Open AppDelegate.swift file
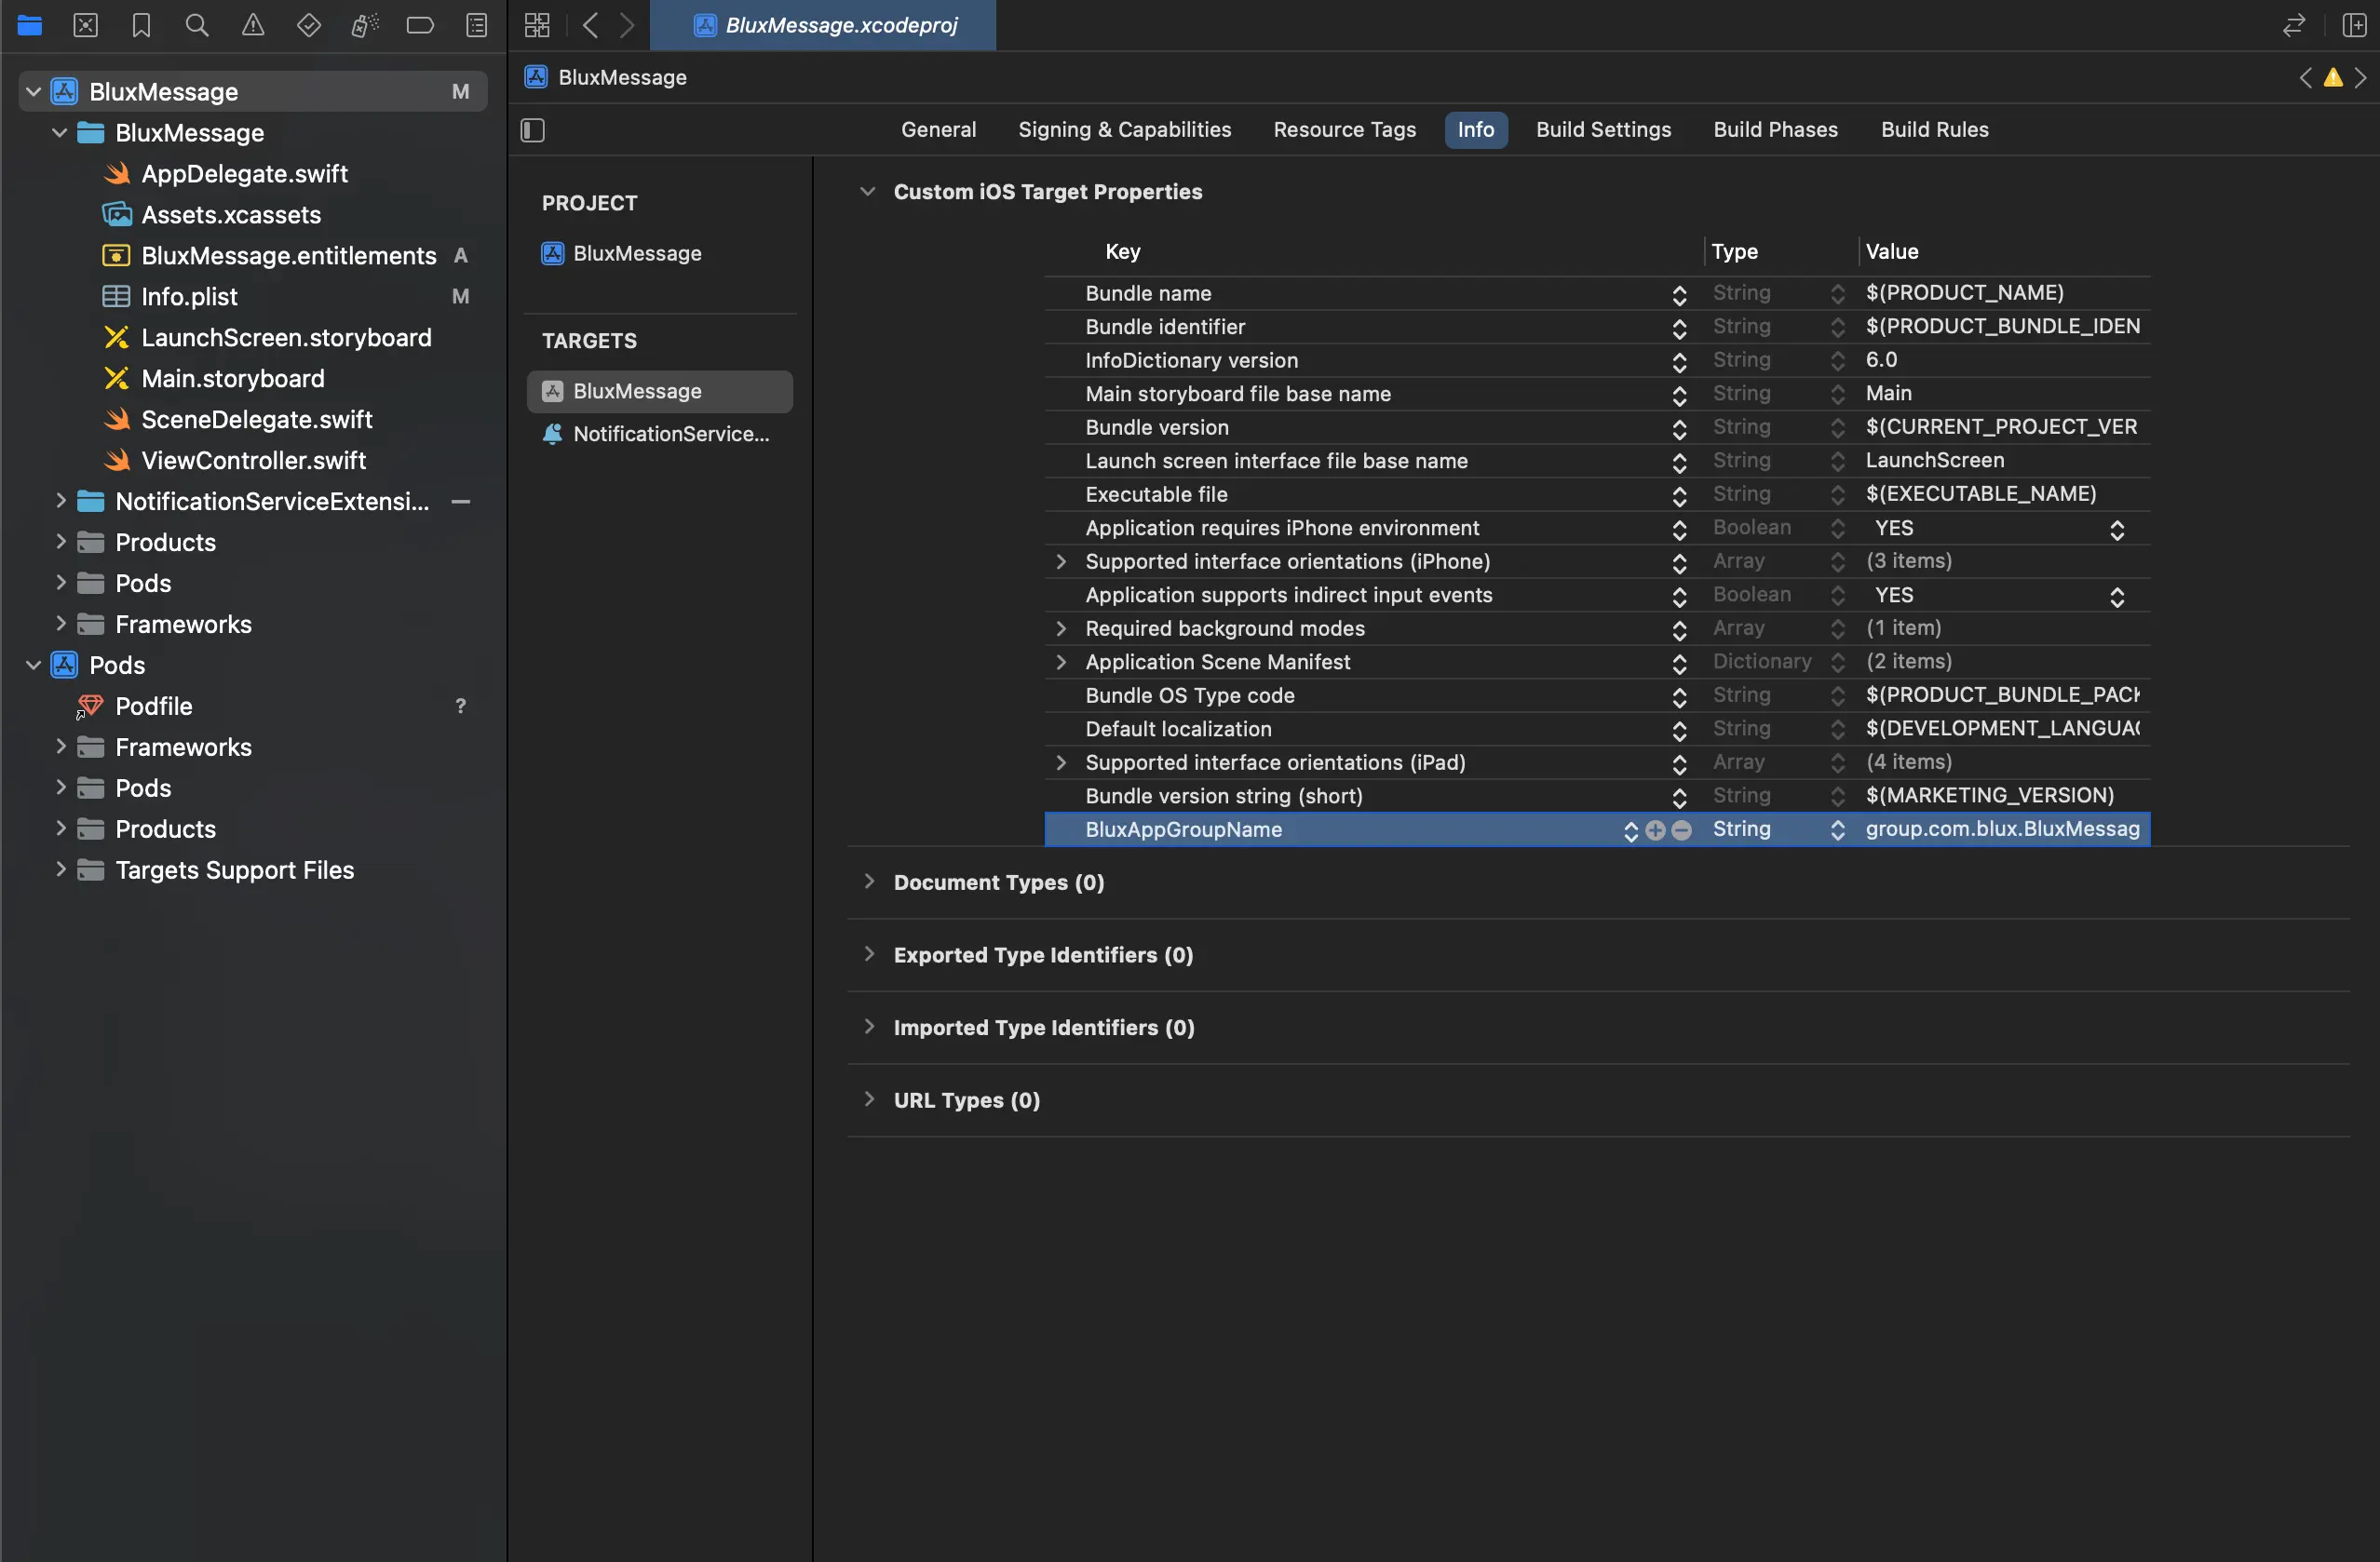 click(245, 174)
